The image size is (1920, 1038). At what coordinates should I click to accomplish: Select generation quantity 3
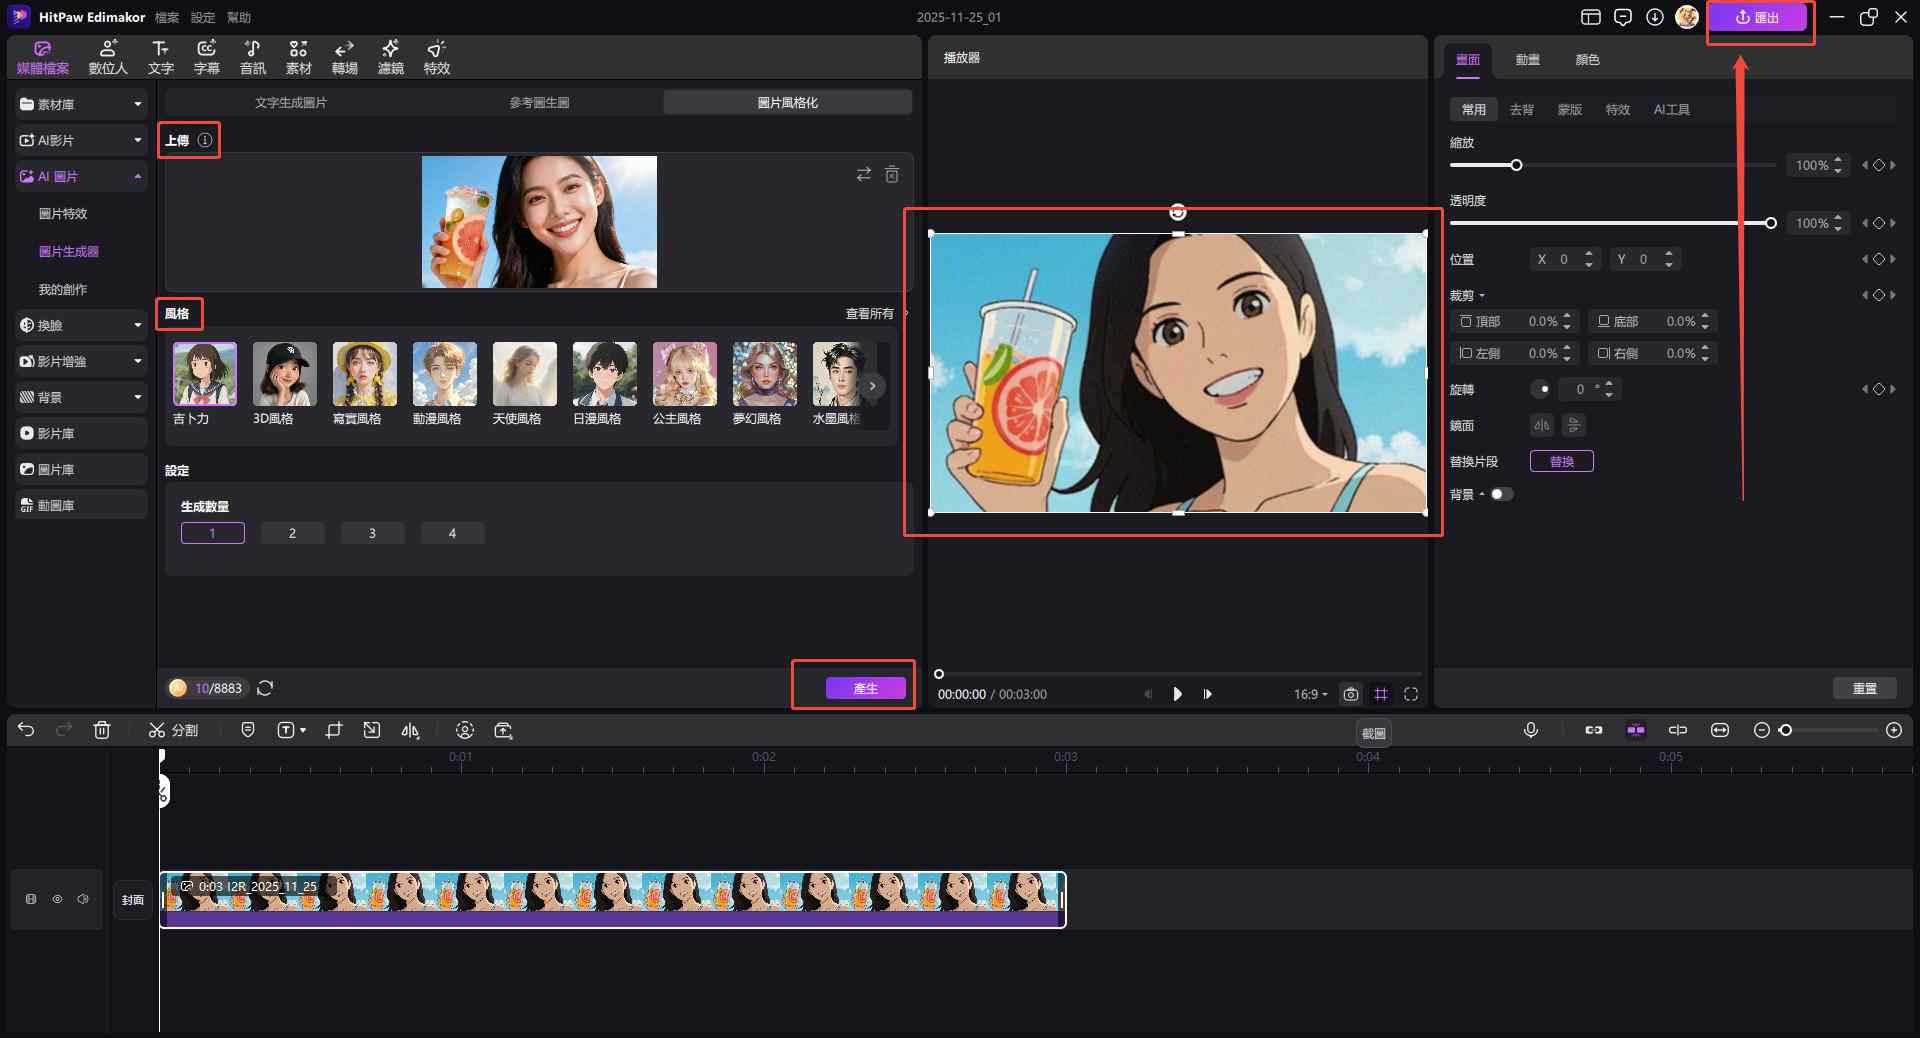click(x=372, y=533)
